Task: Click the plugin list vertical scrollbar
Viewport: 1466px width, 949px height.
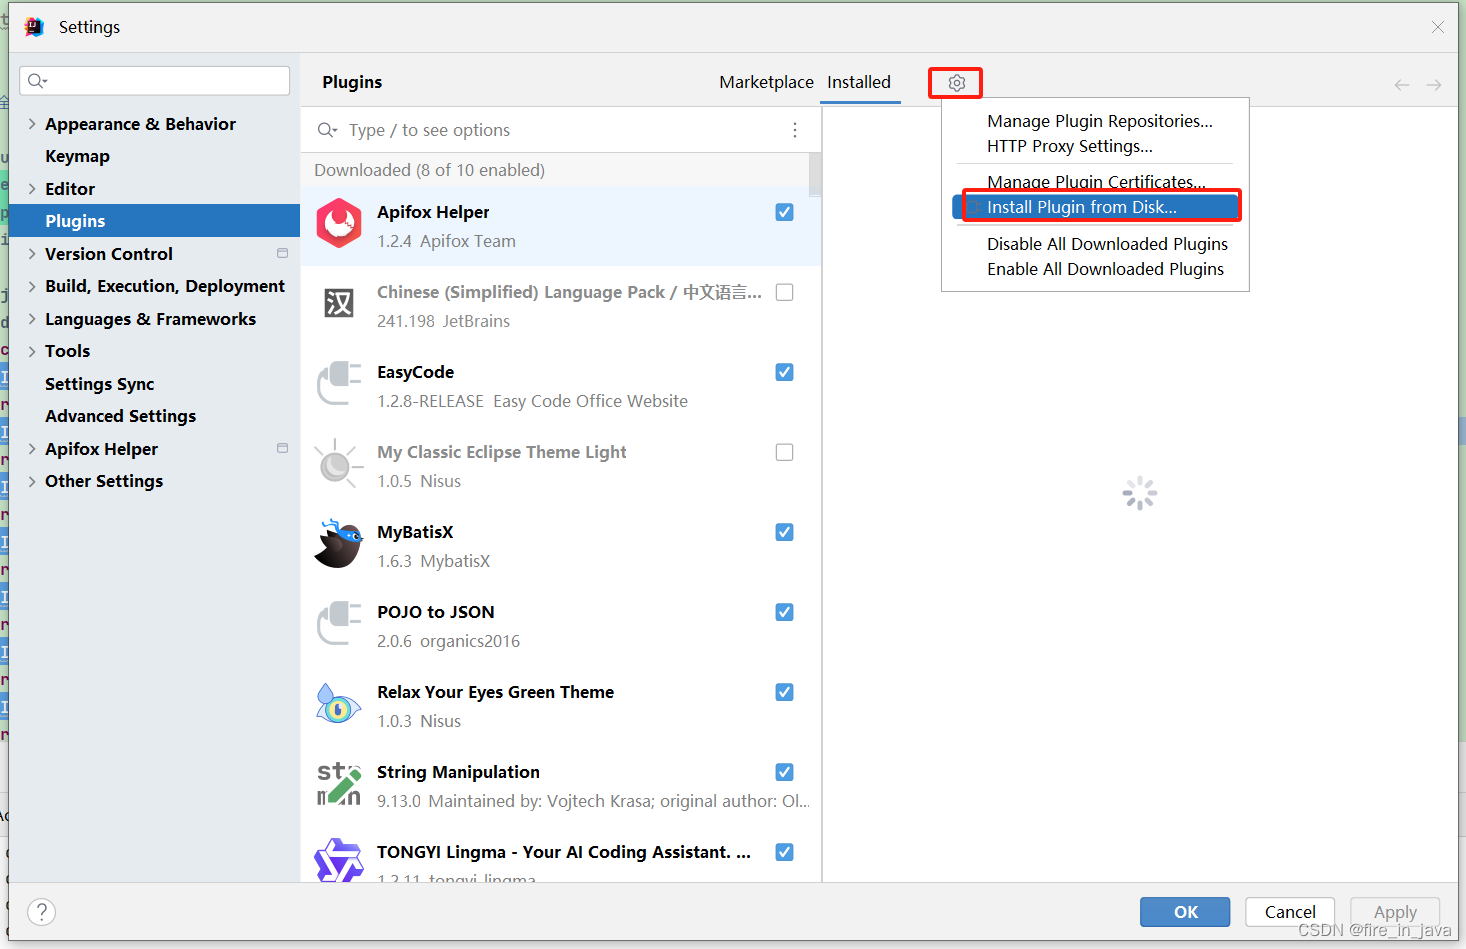Action: point(815,175)
